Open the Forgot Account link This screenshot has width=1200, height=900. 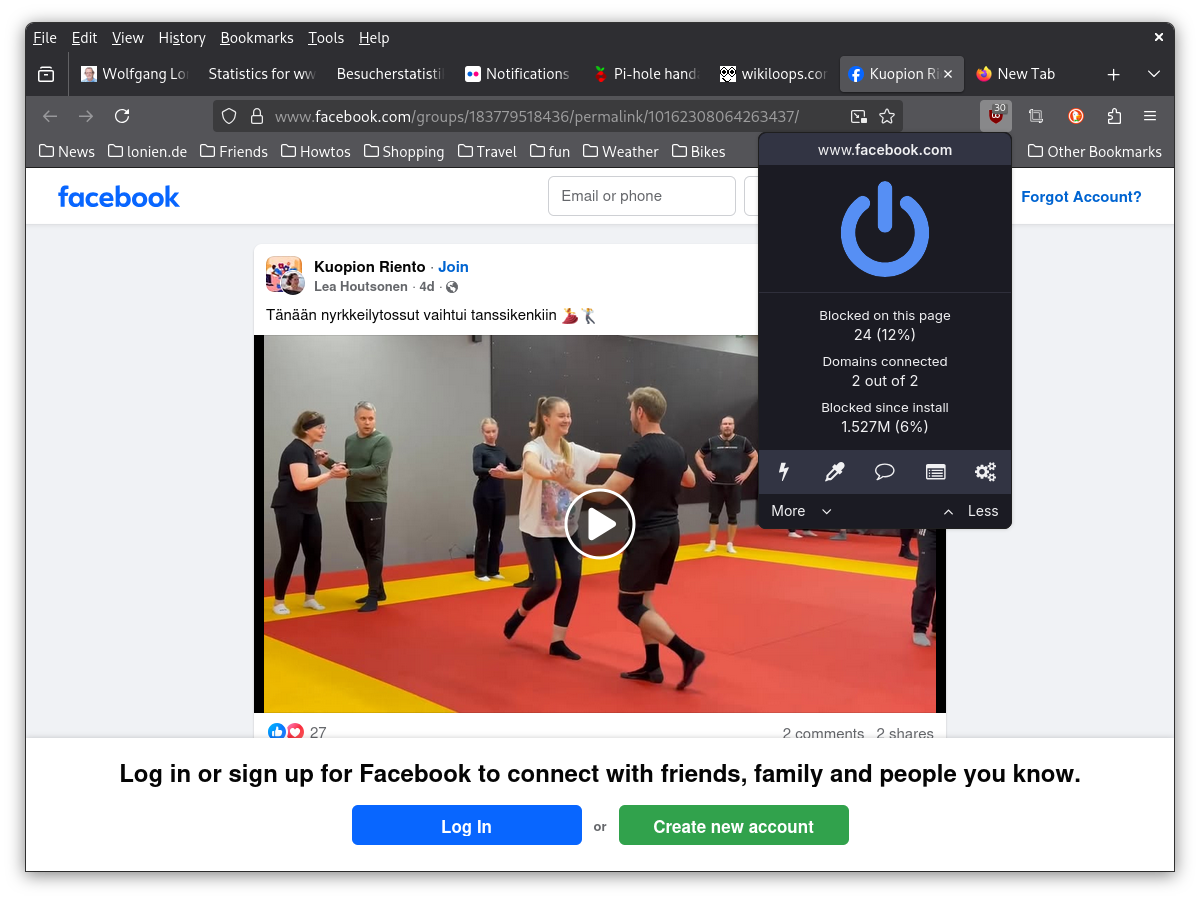[1081, 197]
